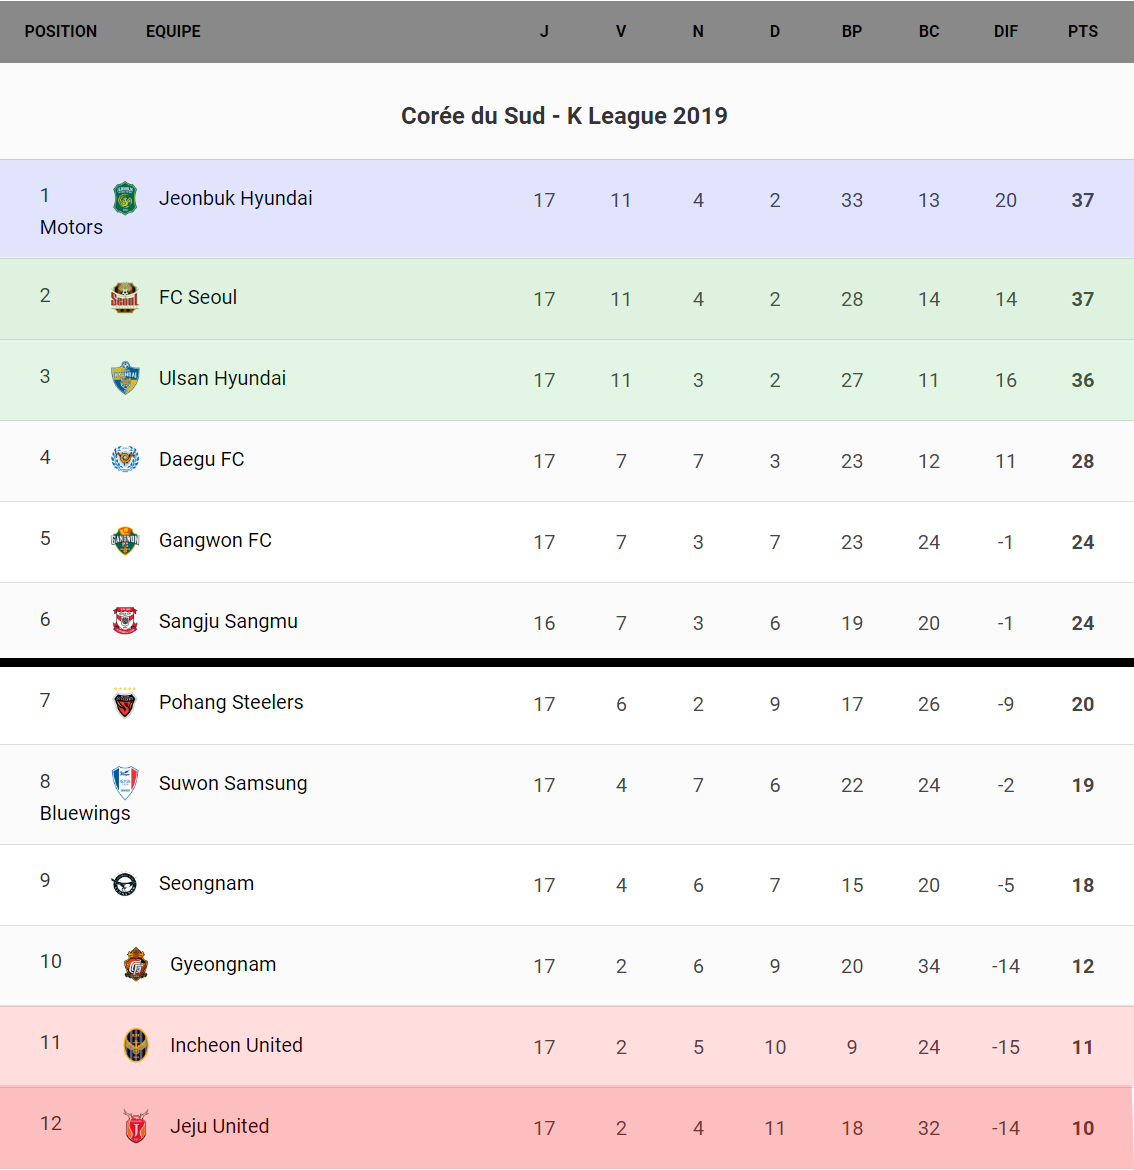Screen dimensions: 1134x1170
Task: Click the Sangju Sangmu club logo
Action: click(125, 621)
